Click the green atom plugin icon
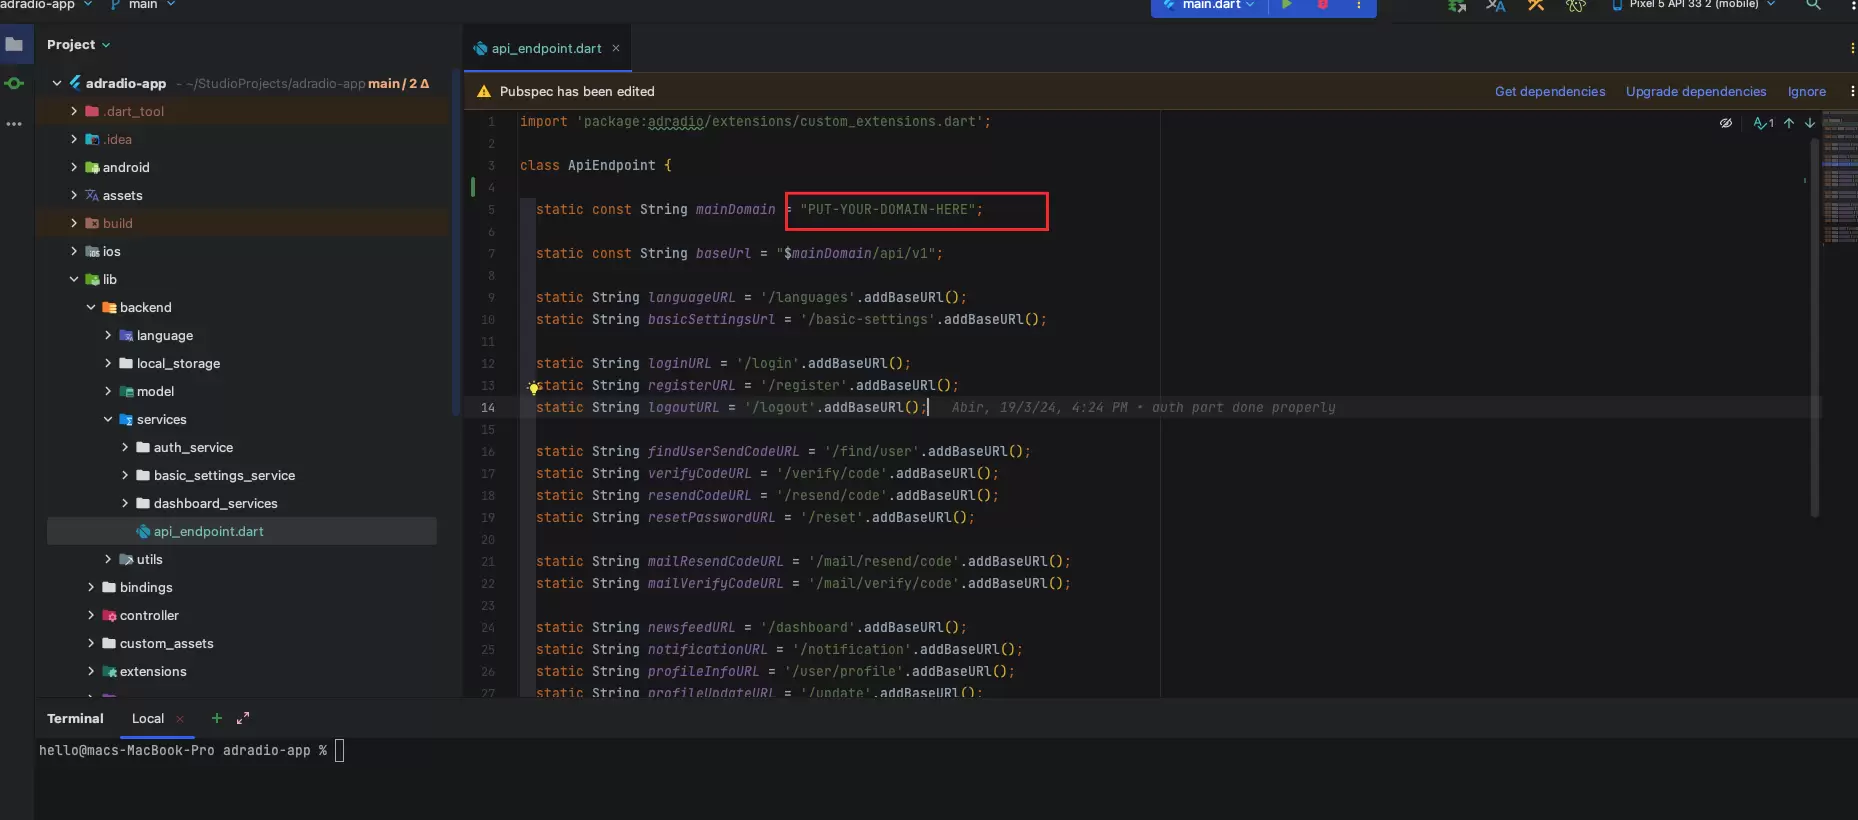The image size is (1858, 820). (x=1576, y=6)
